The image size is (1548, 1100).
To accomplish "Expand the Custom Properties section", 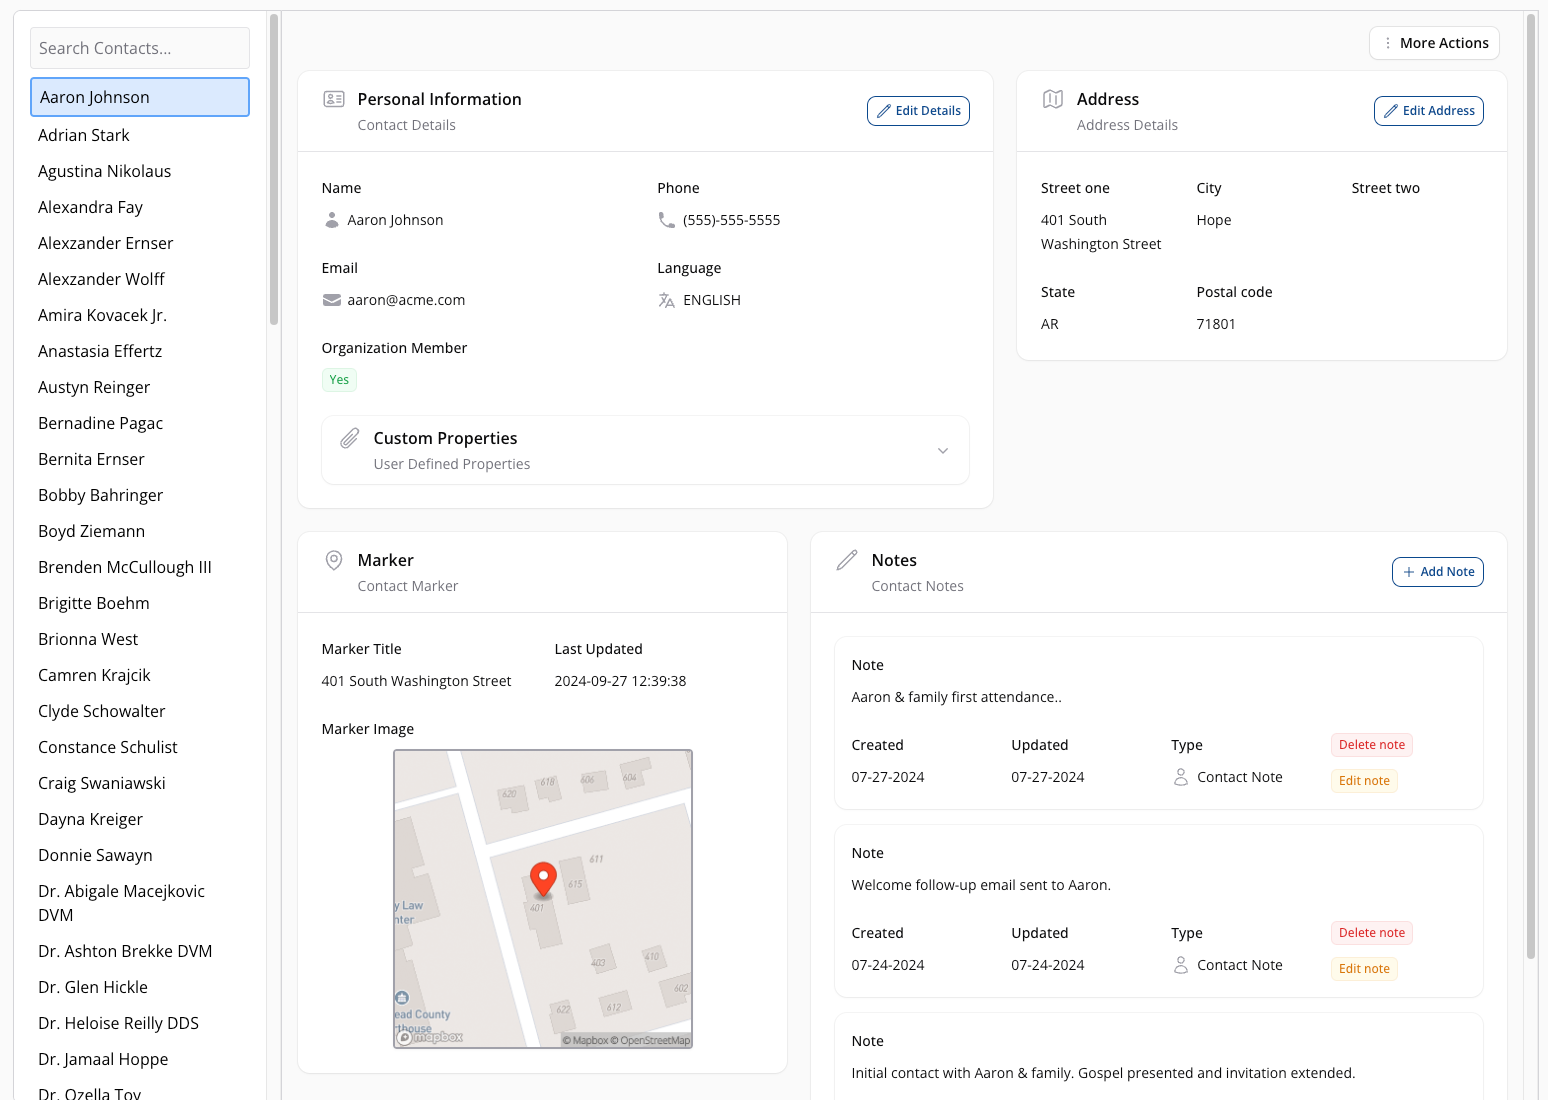I will (x=942, y=451).
